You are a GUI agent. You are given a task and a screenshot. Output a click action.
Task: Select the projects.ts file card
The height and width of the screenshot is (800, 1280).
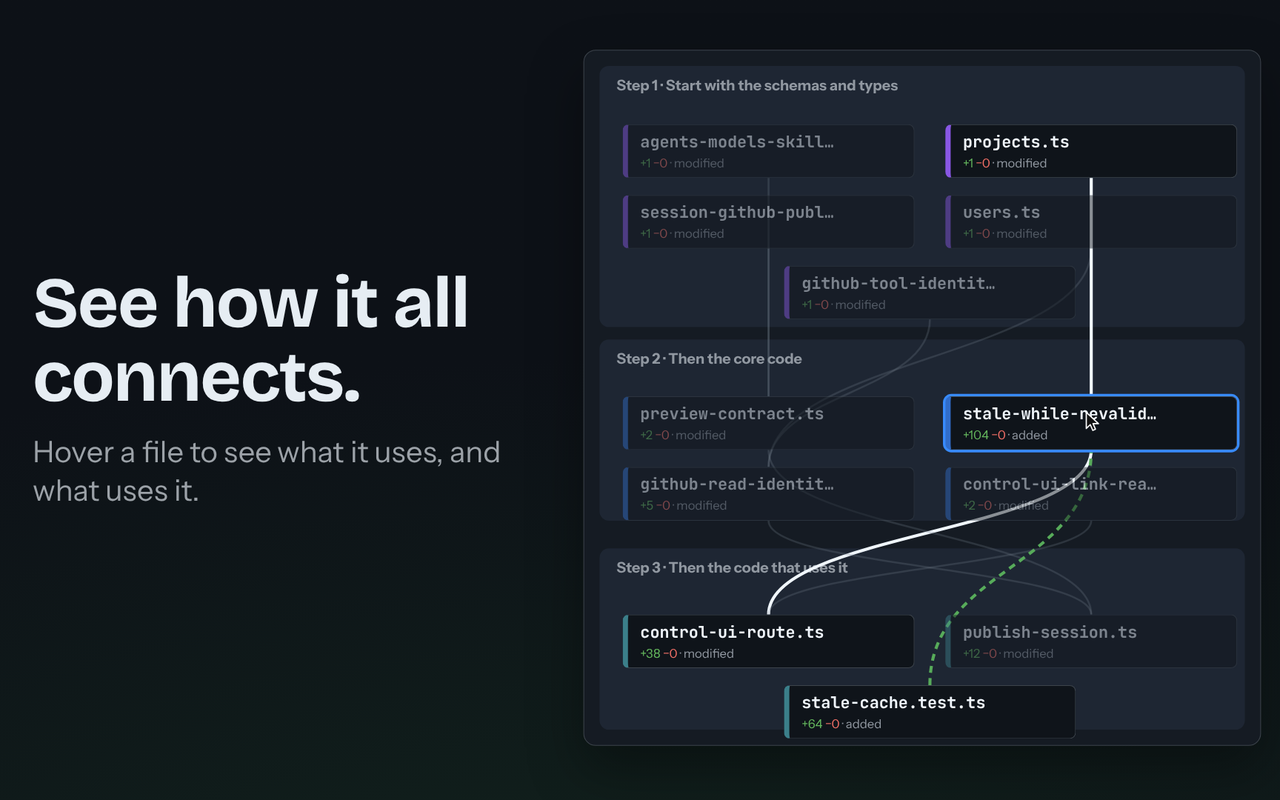tap(1091, 151)
